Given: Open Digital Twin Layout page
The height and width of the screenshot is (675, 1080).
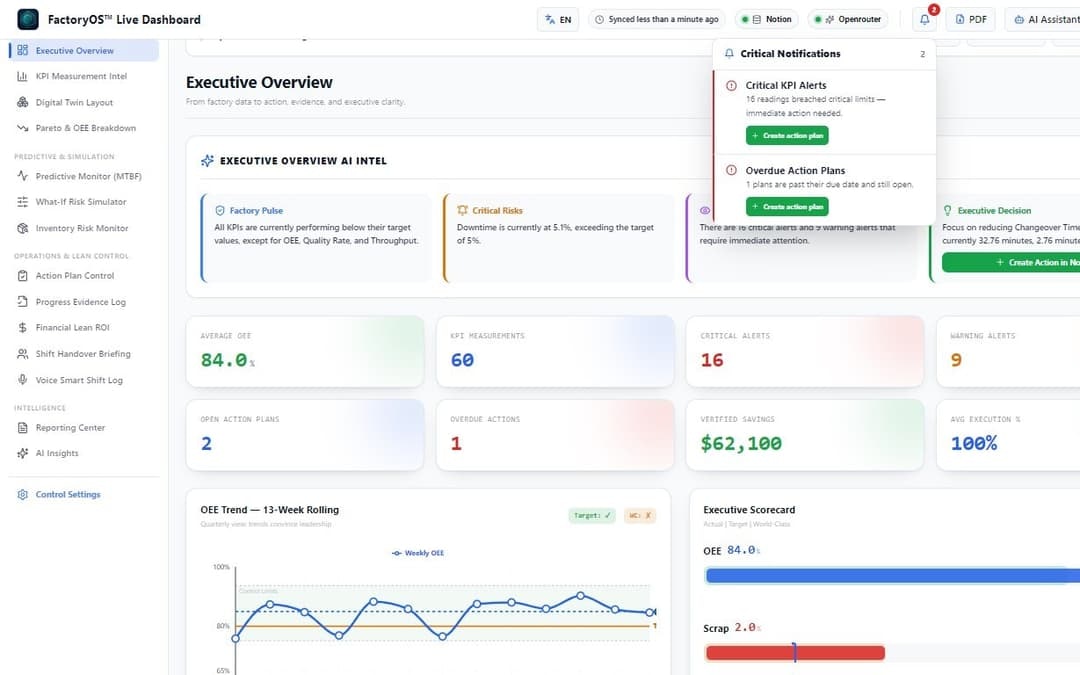Looking at the screenshot, I should click(x=84, y=102).
